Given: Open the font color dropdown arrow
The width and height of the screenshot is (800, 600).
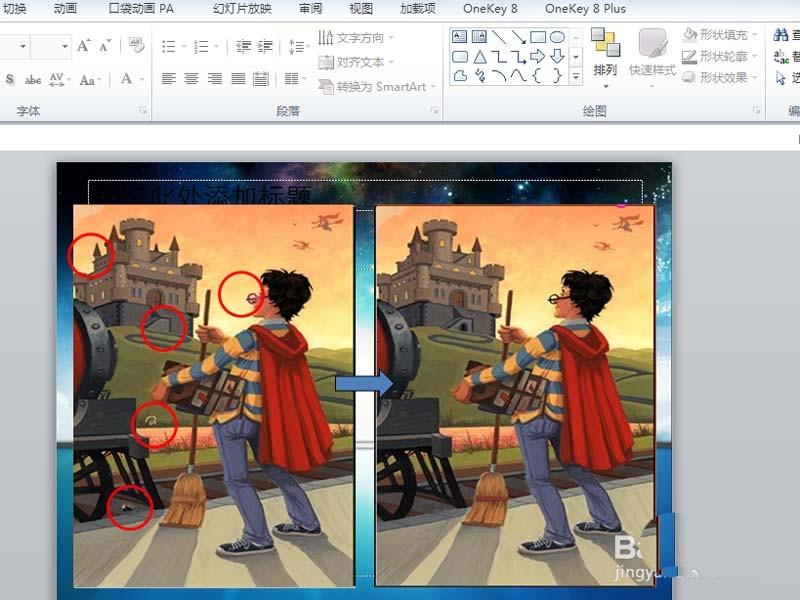Looking at the screenshot, I should click(141, 79).
